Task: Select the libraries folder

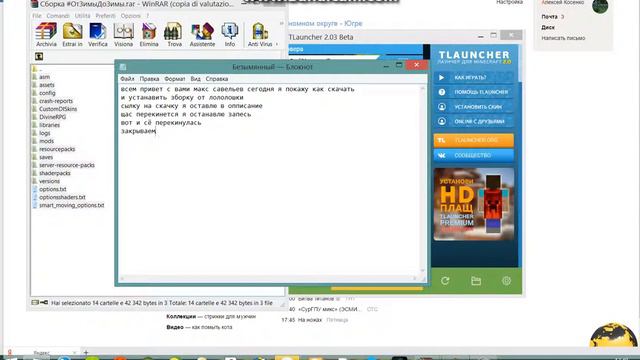Action: (49, 125)
